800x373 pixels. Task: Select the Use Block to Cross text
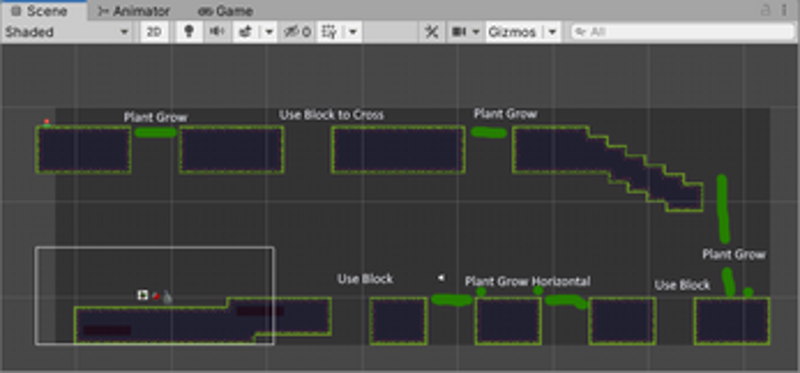[332, 115]
